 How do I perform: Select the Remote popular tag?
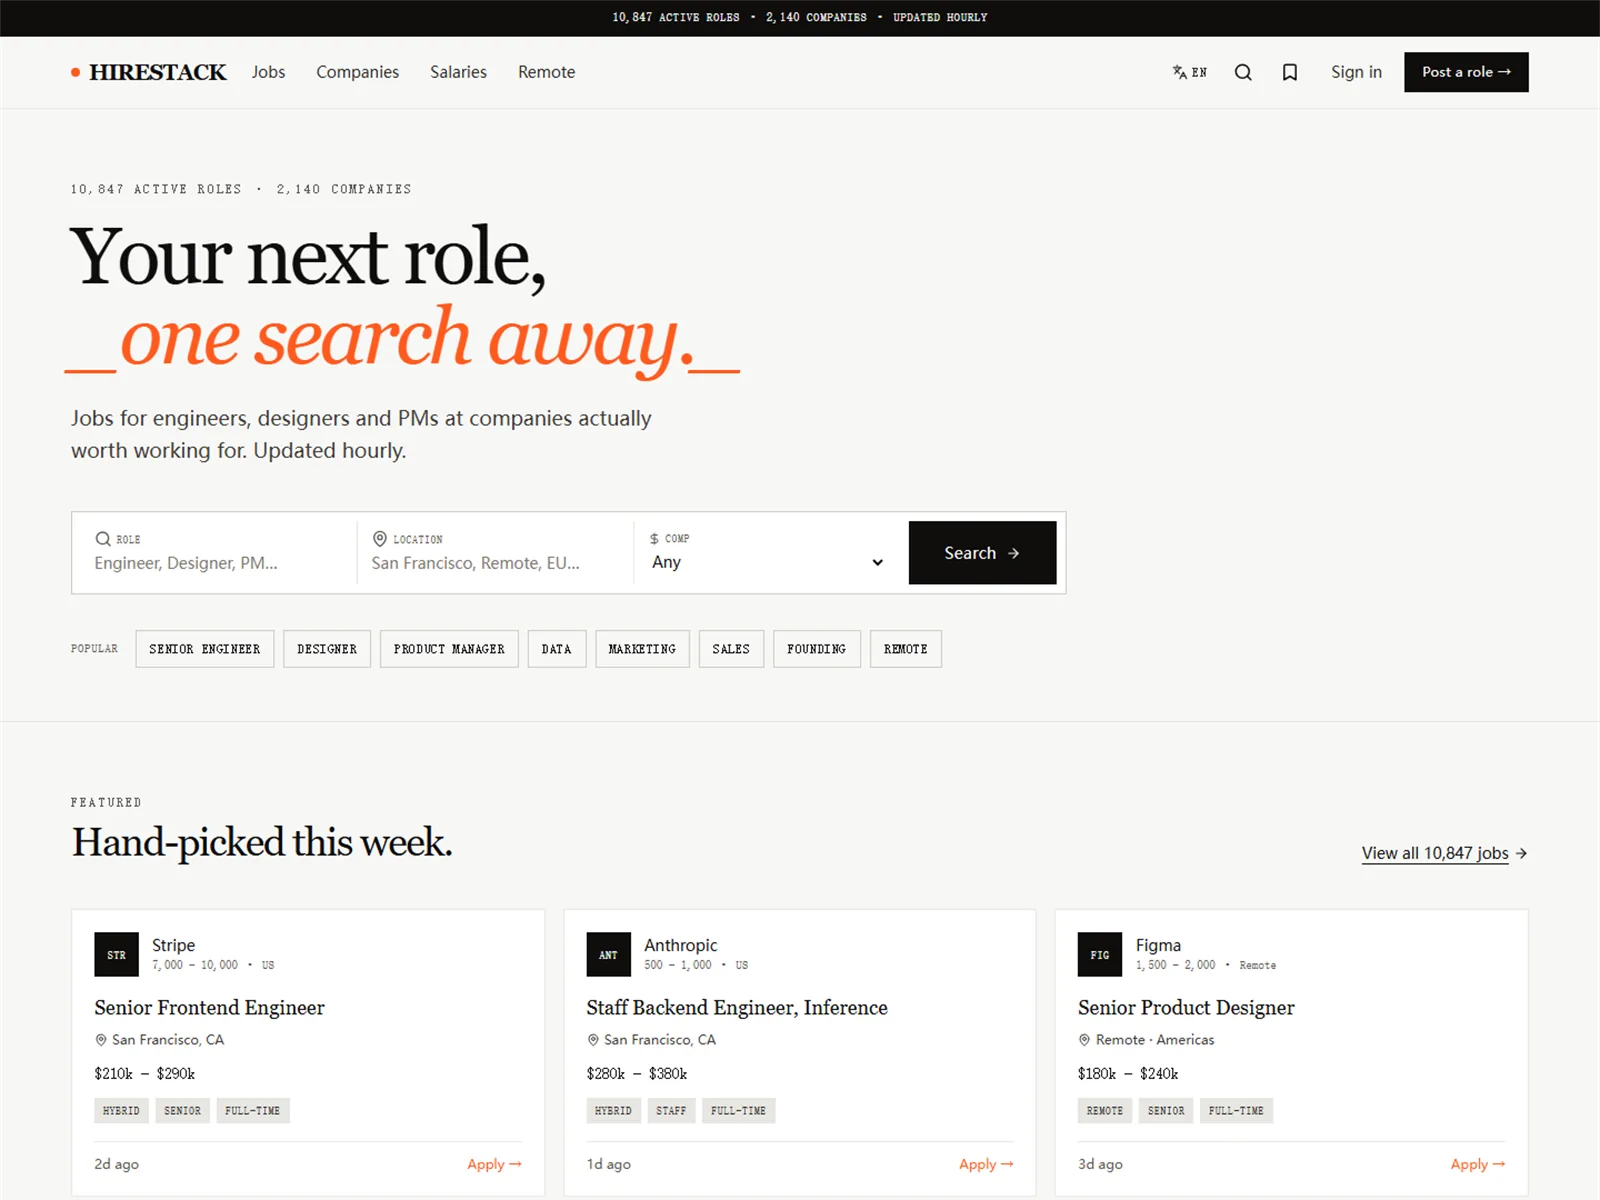pyautogui.click(x=906, y=649)
